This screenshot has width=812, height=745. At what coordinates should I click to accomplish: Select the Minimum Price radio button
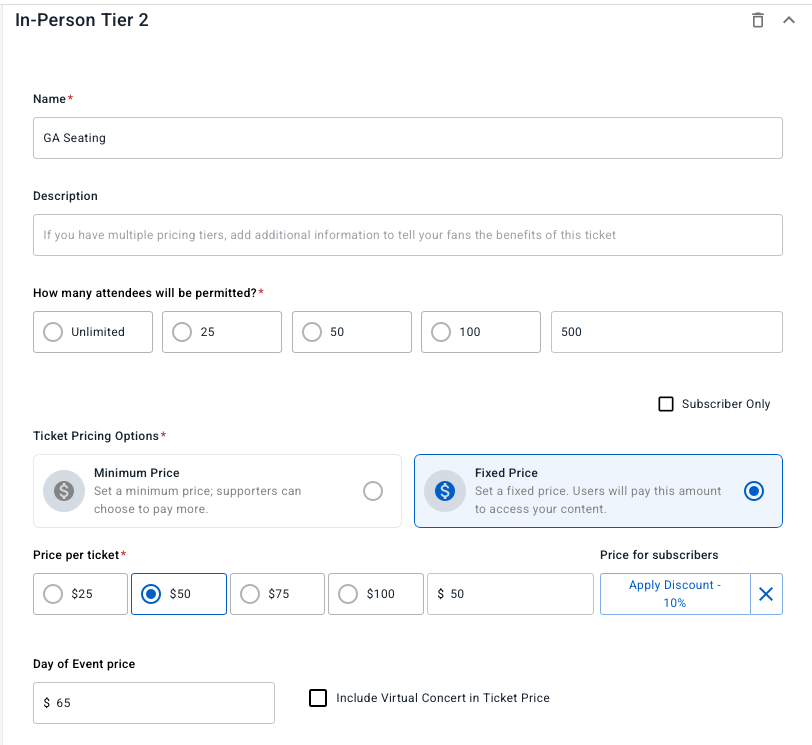[373, 491]
